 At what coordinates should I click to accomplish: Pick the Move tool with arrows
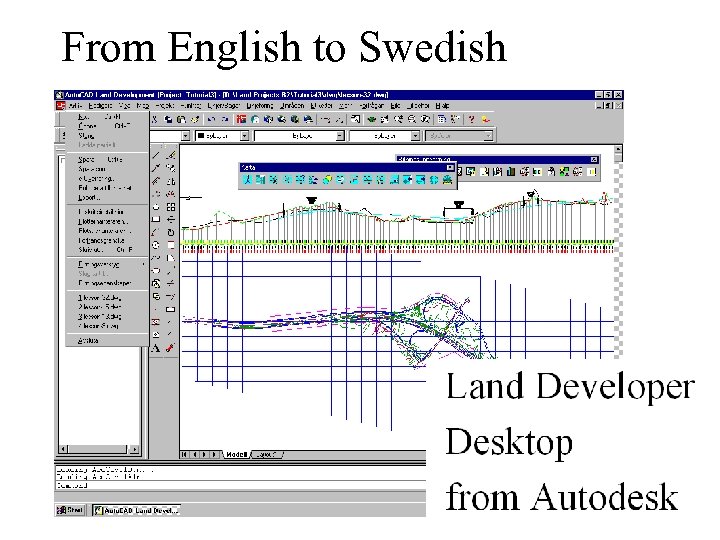(x=171, y=220)
